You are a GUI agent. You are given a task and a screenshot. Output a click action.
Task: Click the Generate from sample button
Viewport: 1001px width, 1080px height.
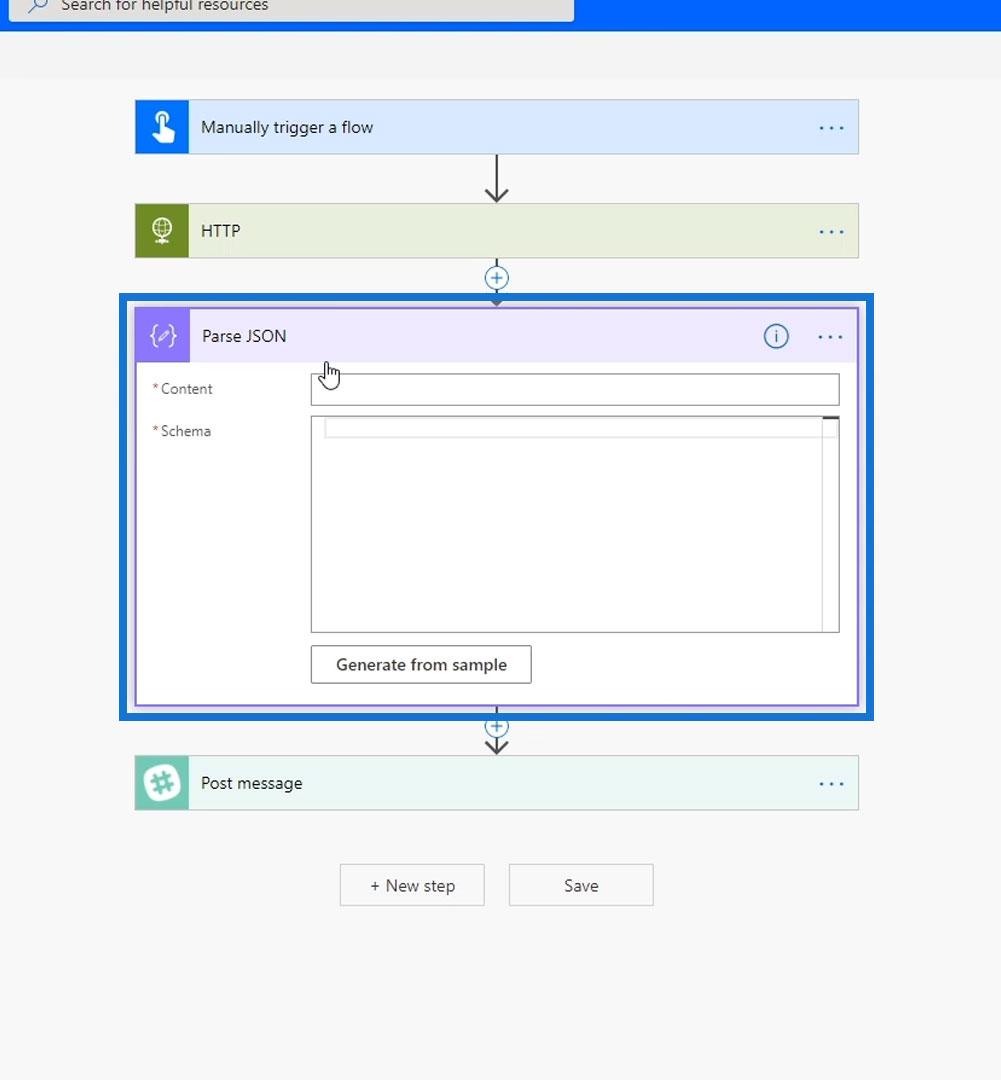point(421,665)
